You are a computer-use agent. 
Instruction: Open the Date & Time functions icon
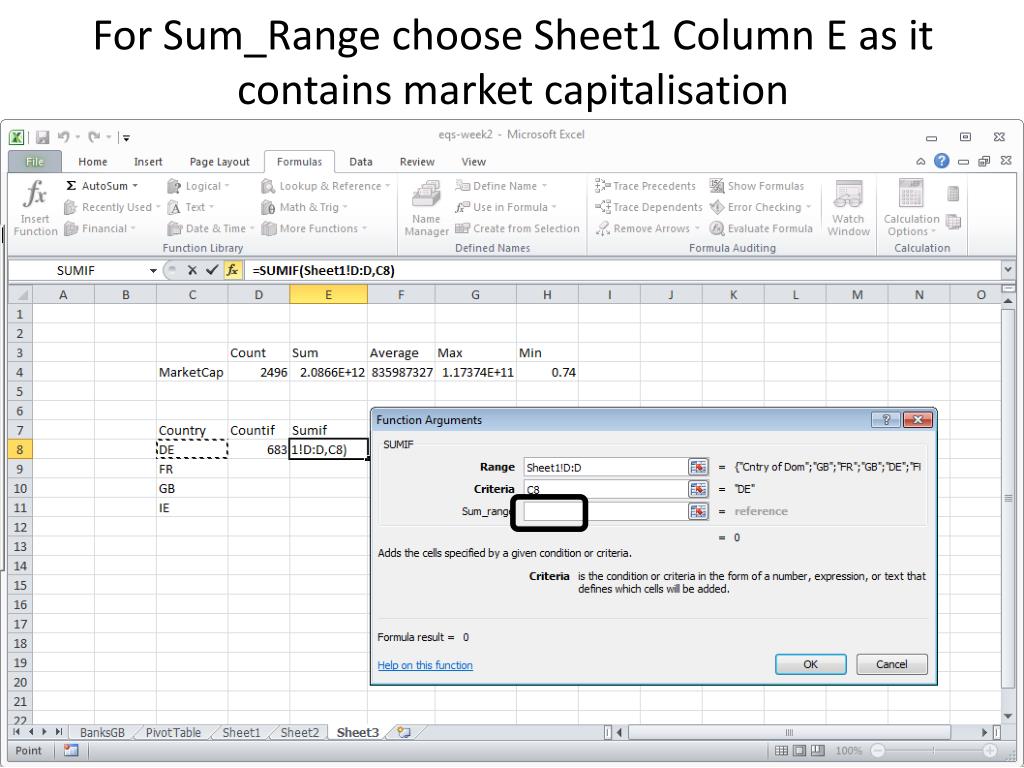174,229
